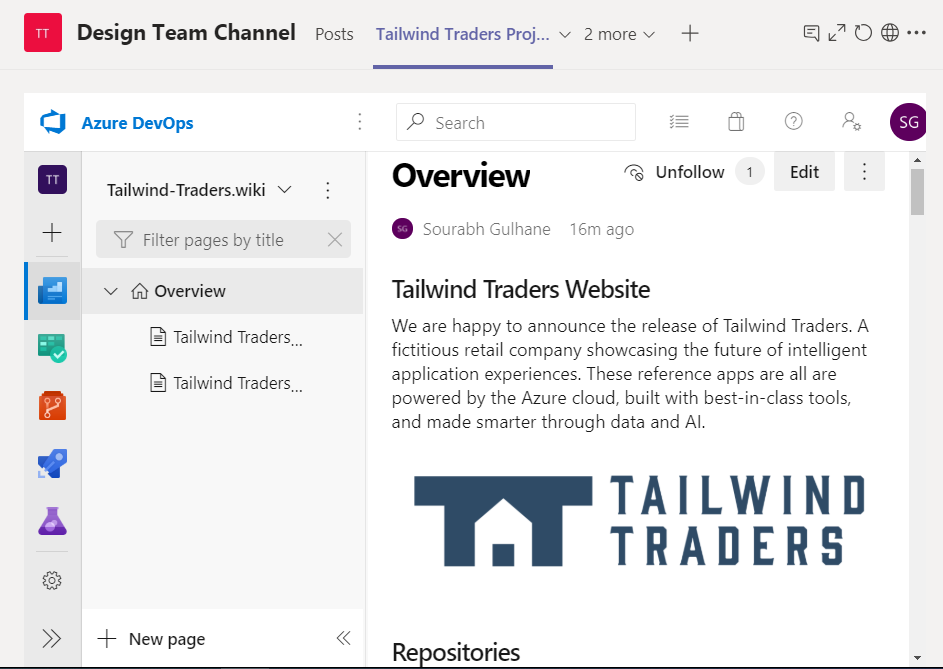Open Project settings gear icon
943x669 pixels.
52,581
